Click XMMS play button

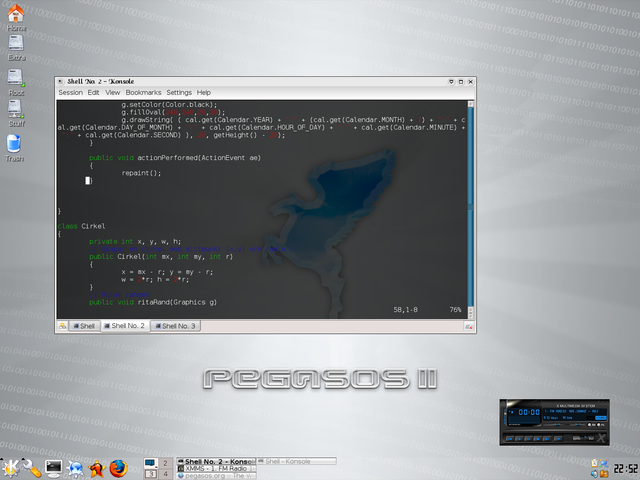[520, 439]
